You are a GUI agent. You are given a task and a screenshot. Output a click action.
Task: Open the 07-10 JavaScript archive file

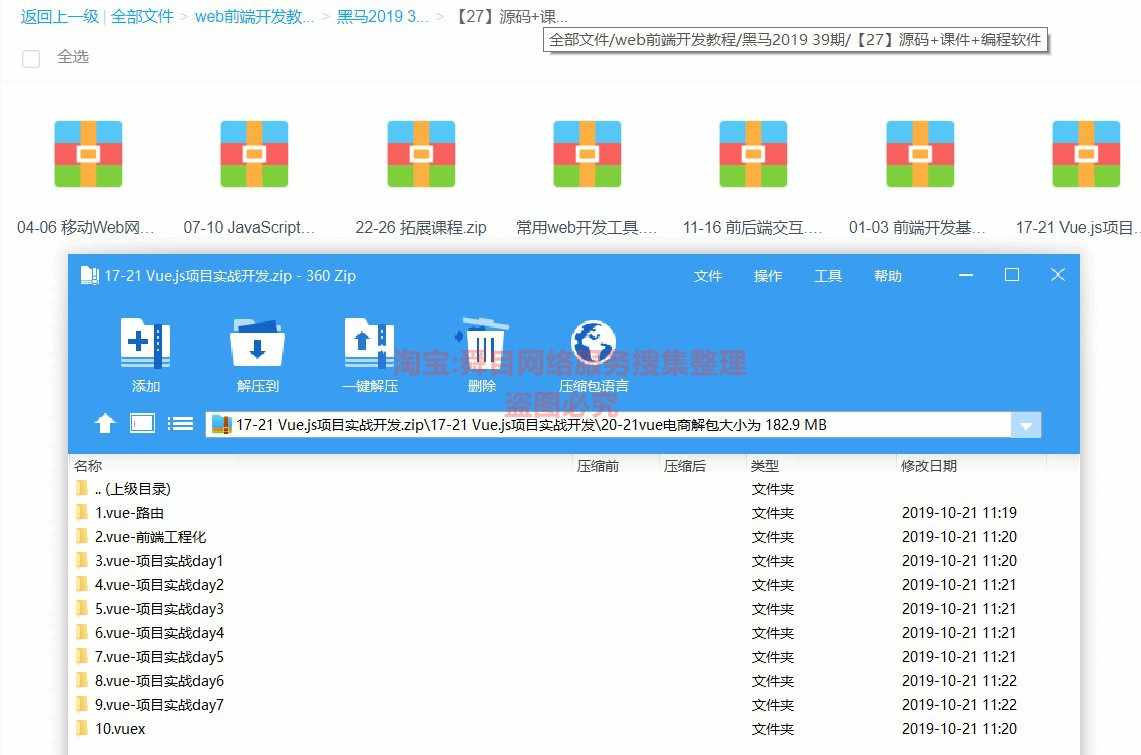[x=255, y=154]
